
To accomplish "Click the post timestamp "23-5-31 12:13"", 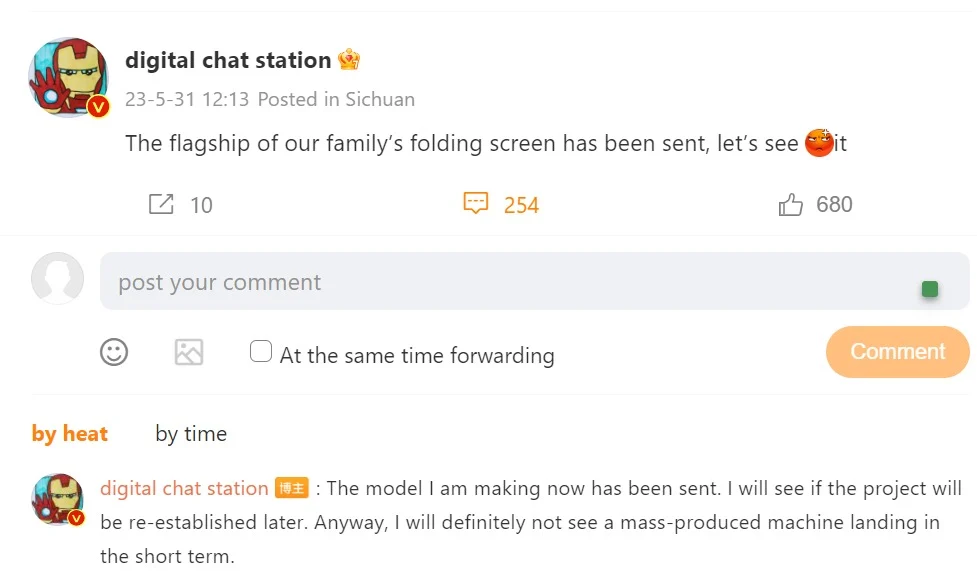I will point(187,99).
